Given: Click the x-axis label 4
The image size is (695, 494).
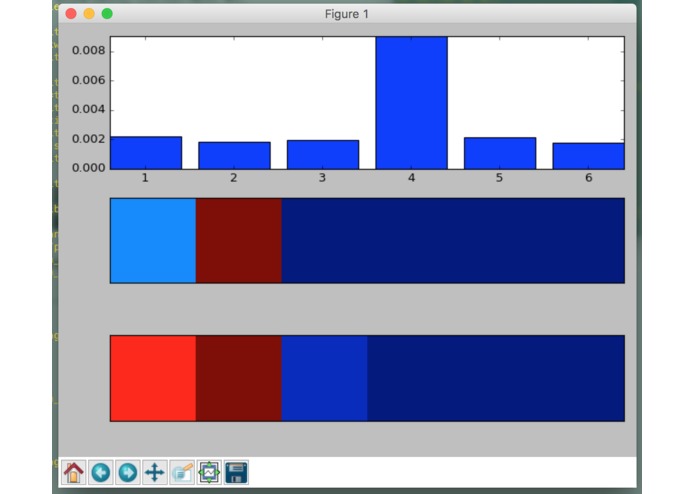Looking at the screenshot, I should point(411,178).
